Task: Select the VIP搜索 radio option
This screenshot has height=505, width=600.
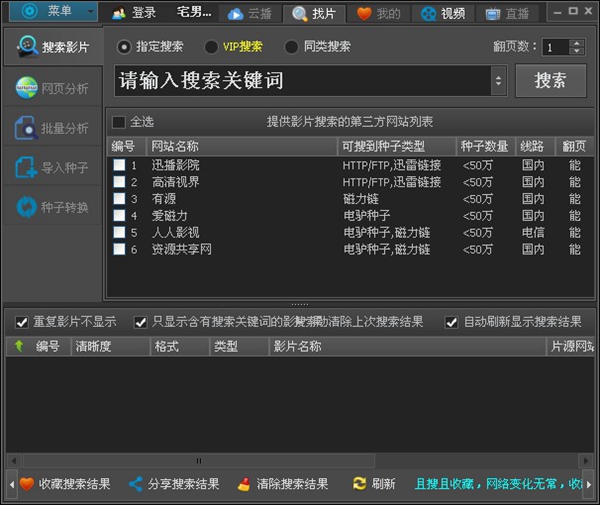Action: pos(211,47)
